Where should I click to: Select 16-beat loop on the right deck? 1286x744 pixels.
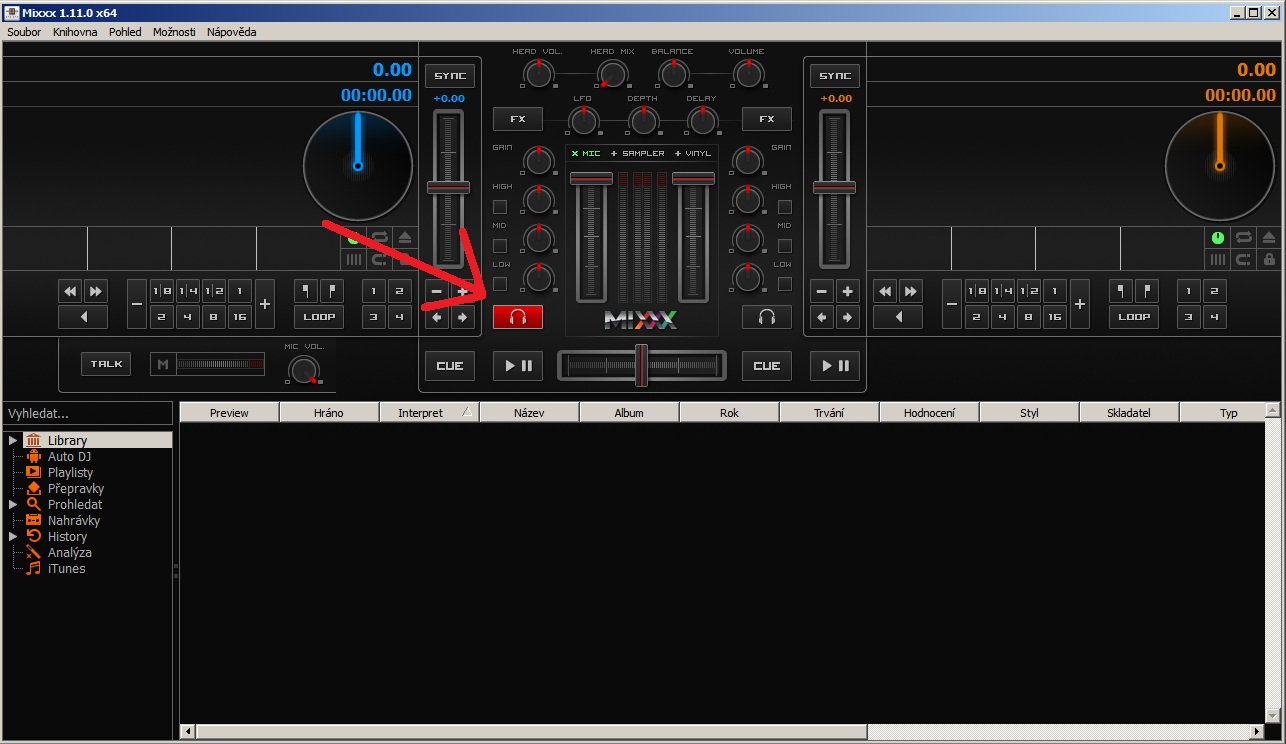coord(1054,317)
